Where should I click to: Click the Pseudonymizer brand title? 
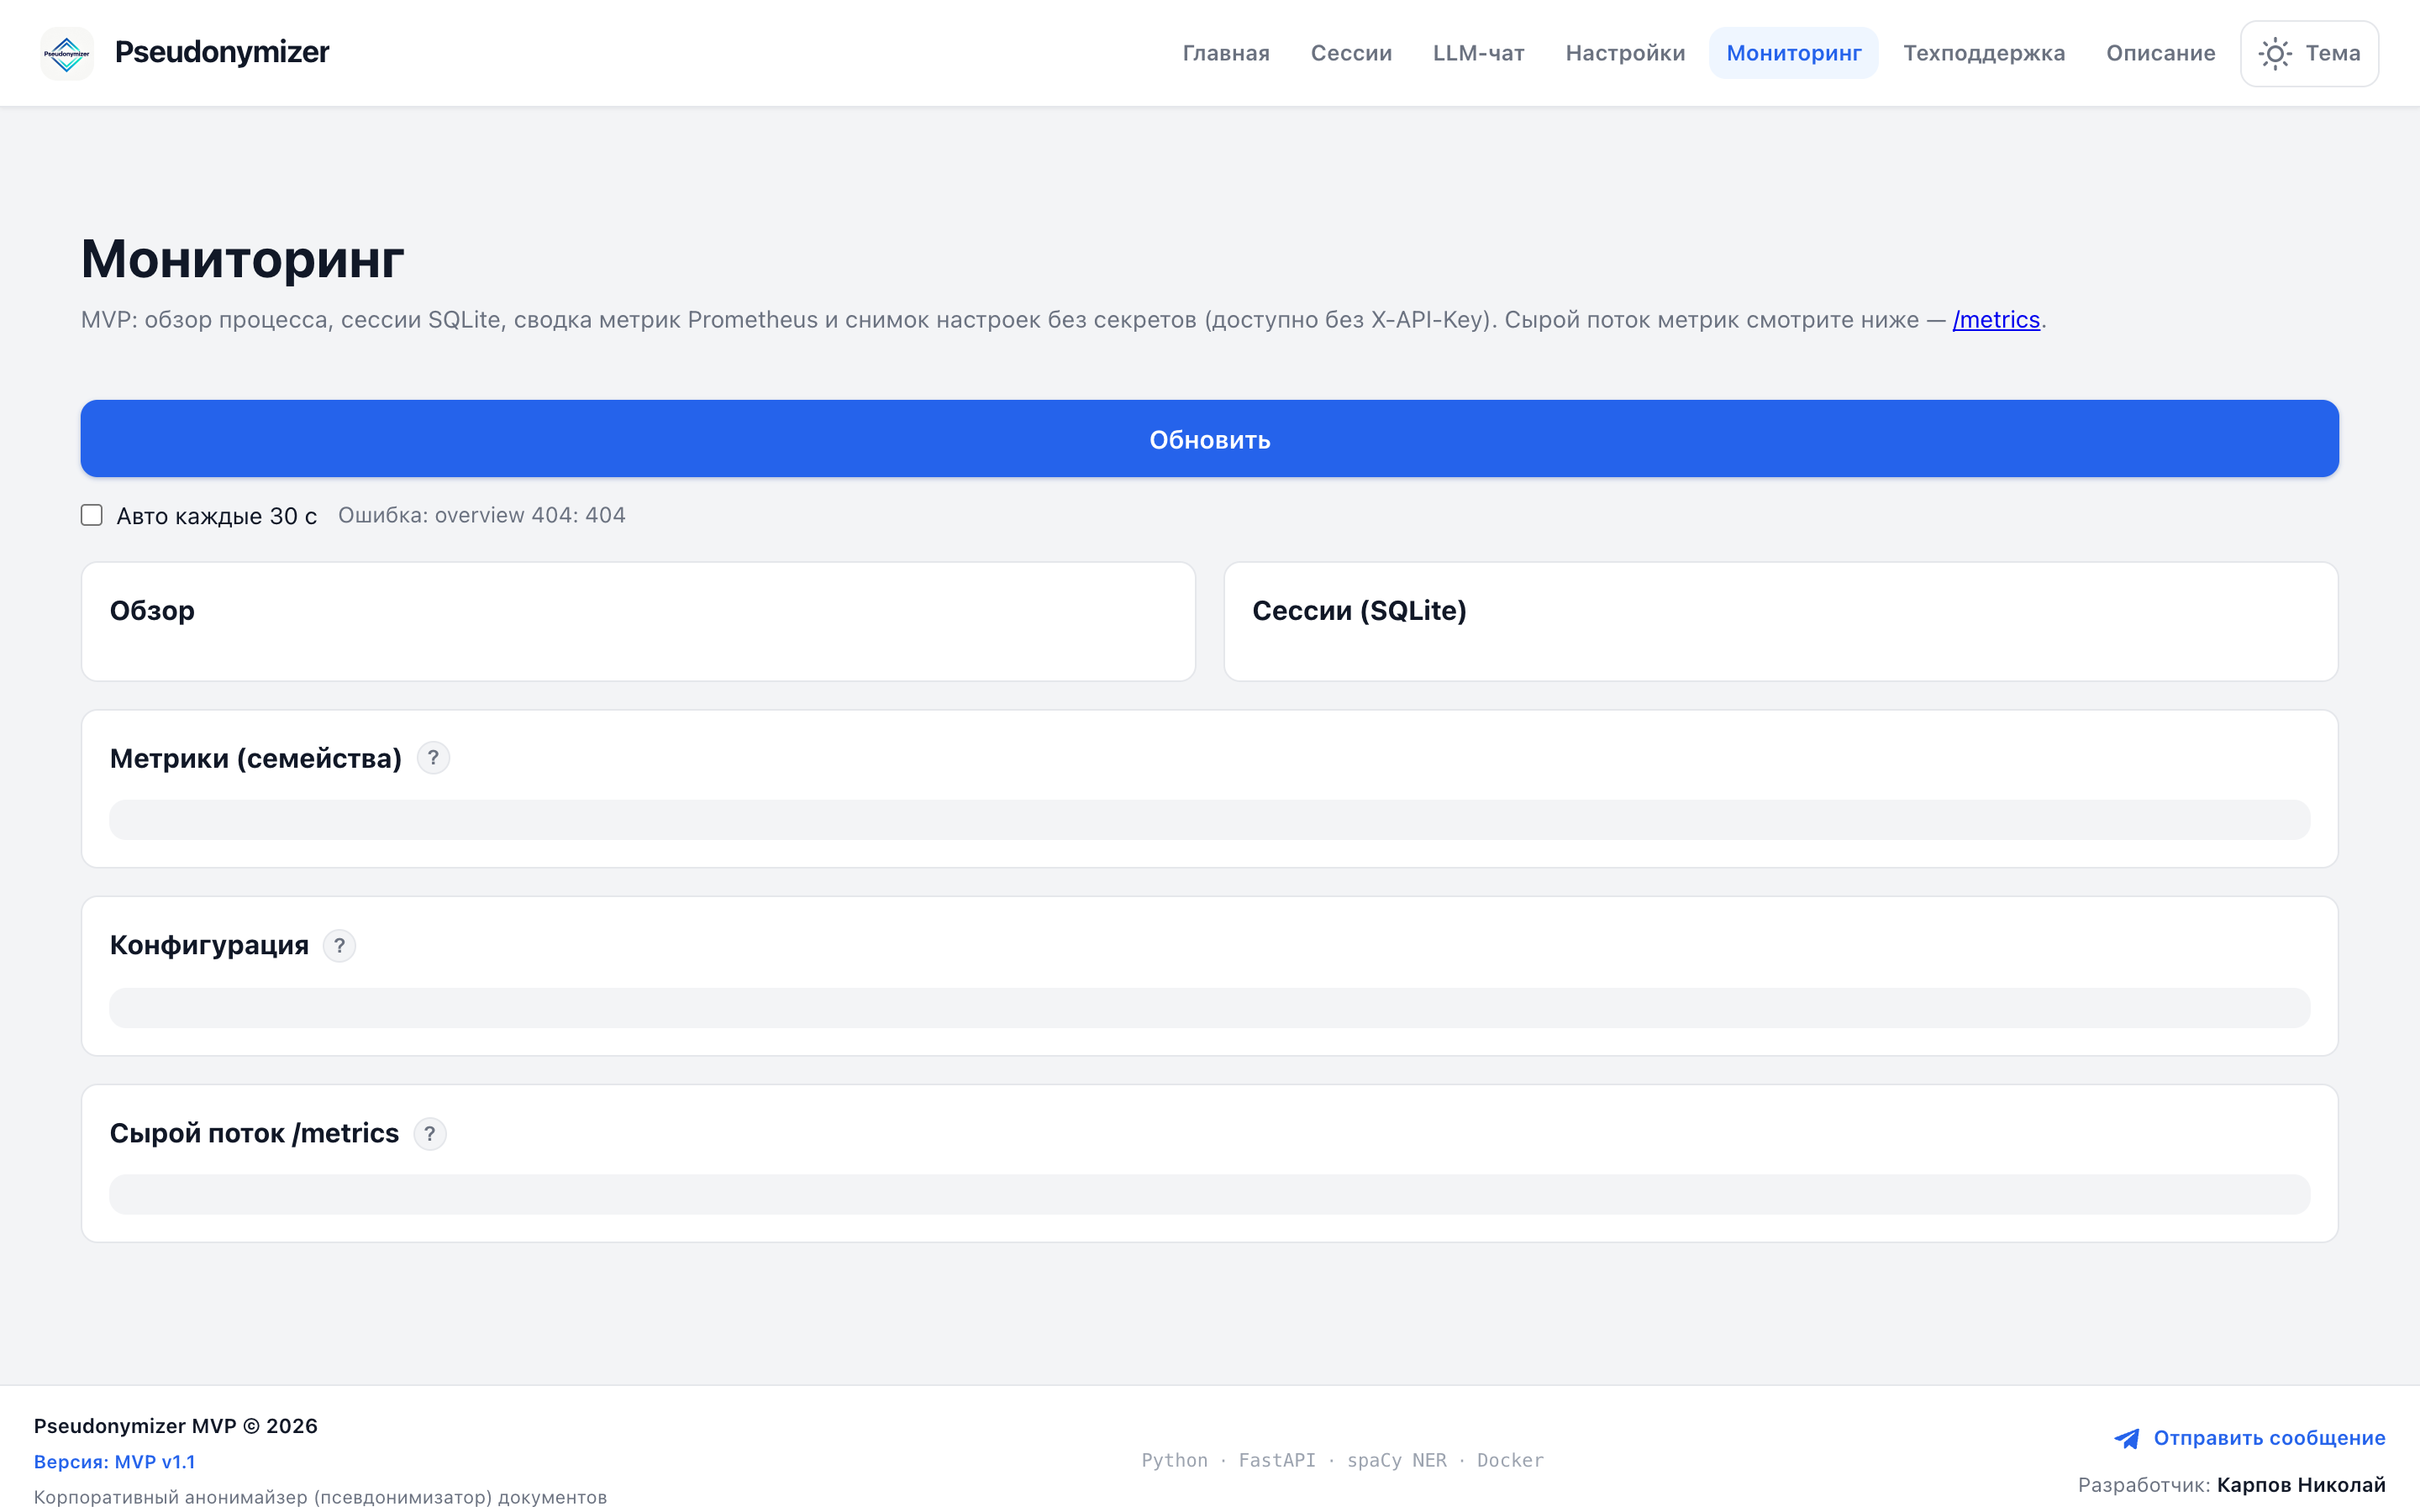coord(222,52)
